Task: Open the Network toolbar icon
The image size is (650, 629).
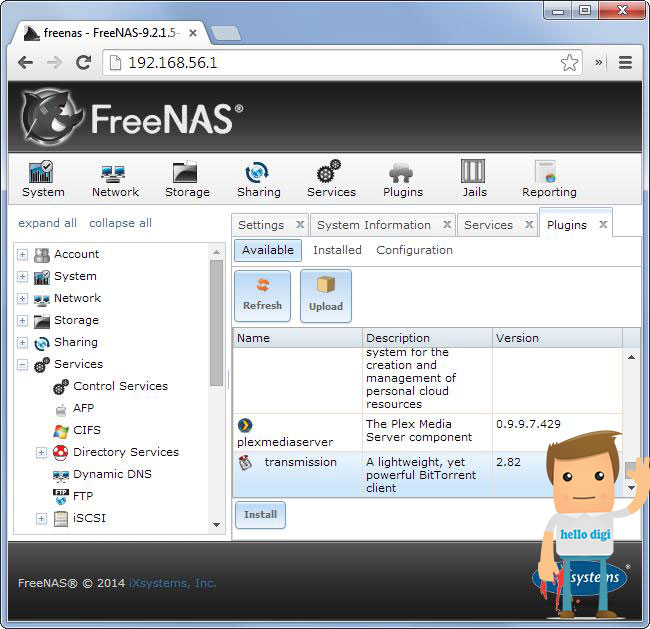Action: pos(113,174)
